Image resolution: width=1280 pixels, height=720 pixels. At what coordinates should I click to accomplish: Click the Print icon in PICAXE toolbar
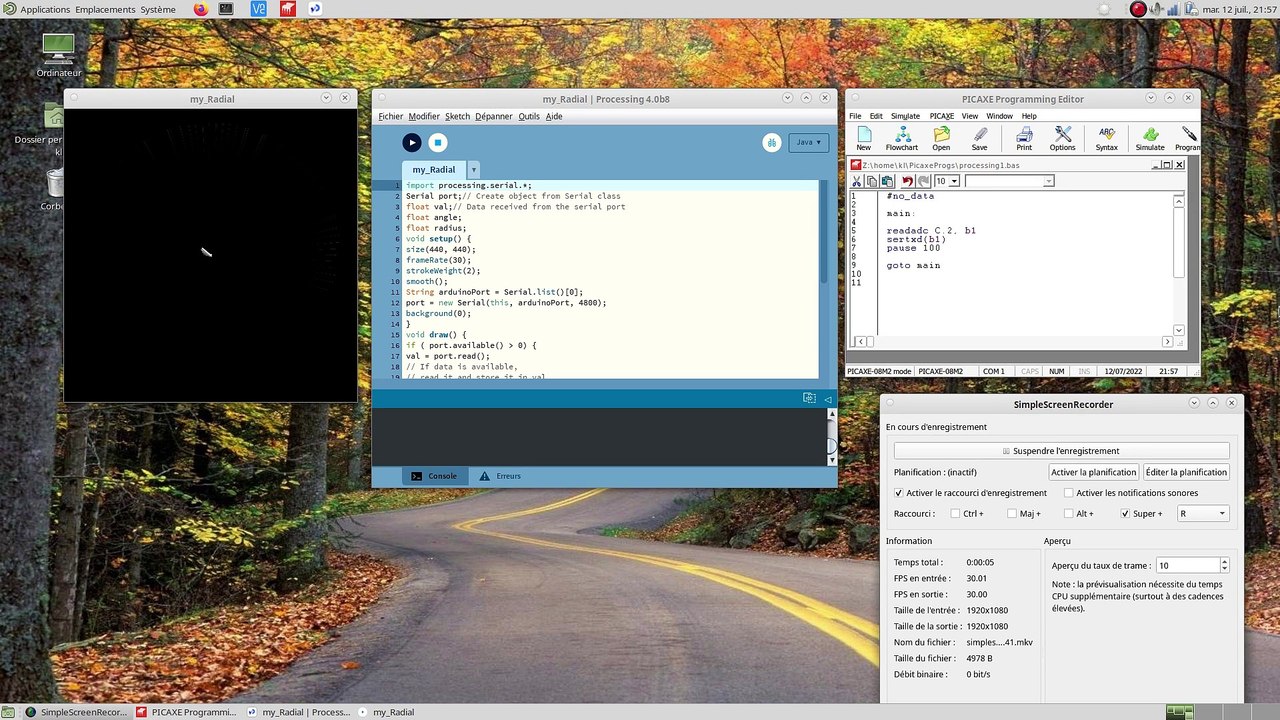(1024, 139)
